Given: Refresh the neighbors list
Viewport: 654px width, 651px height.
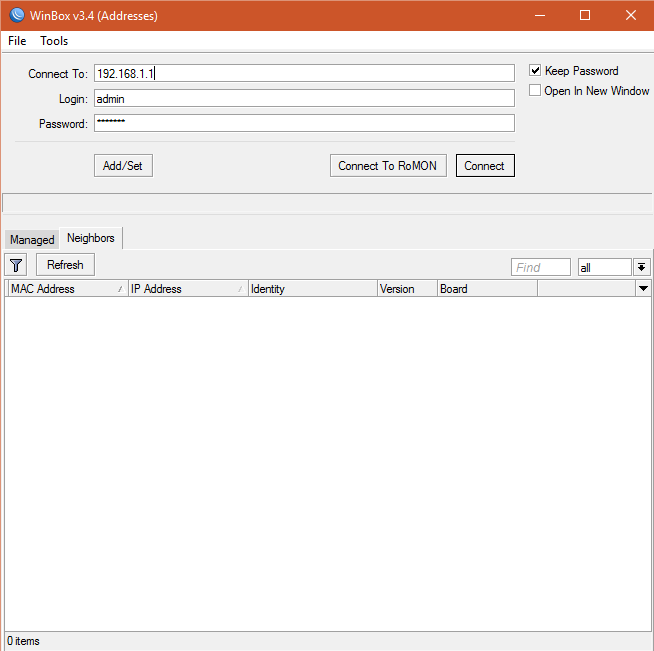Looking at the screenshot, I should click(x=65, y=265).
